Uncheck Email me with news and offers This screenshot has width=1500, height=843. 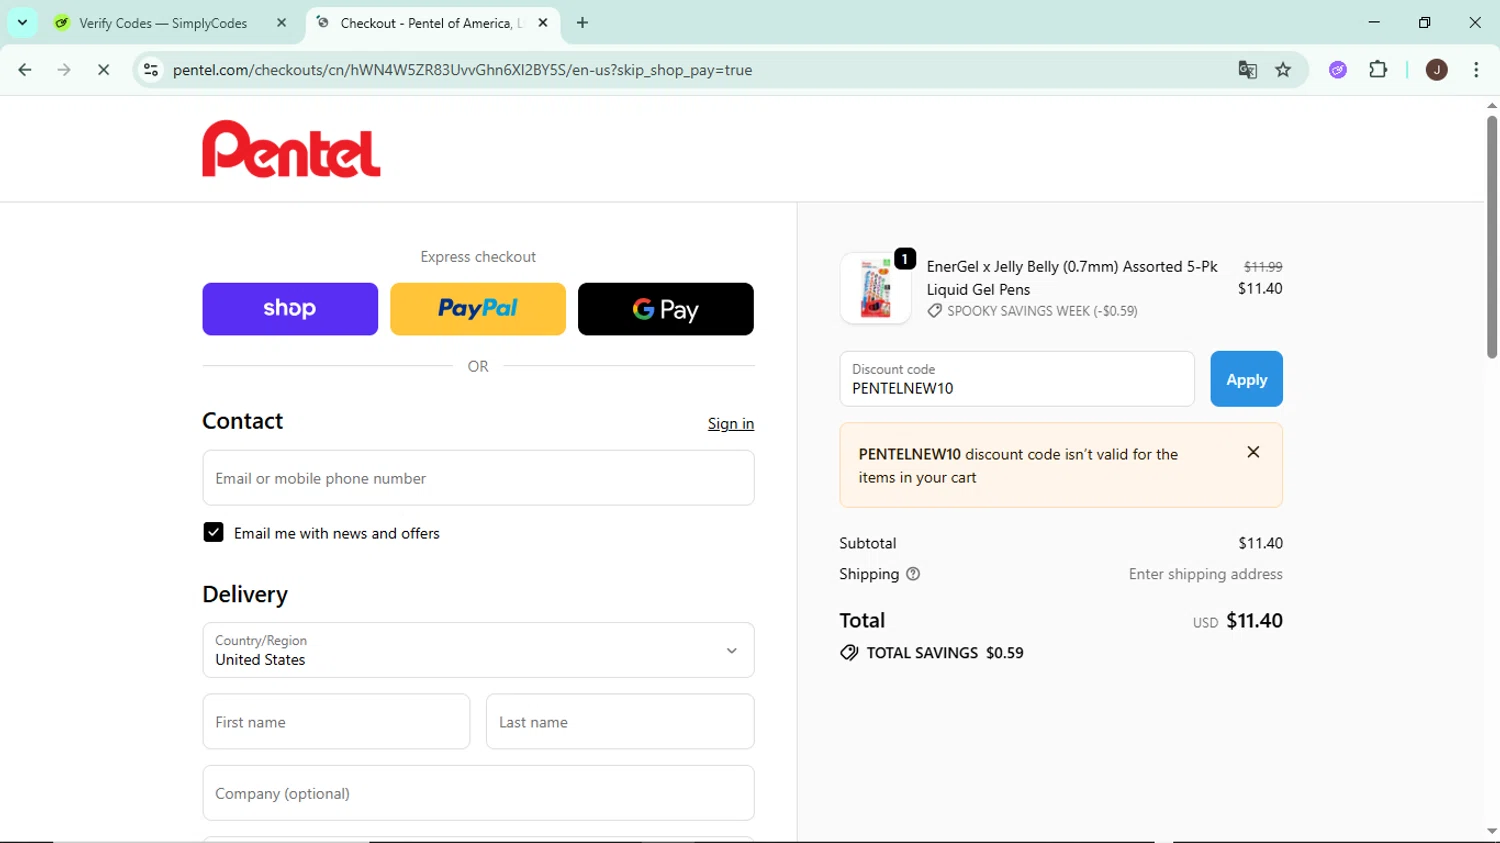(213, 533)
